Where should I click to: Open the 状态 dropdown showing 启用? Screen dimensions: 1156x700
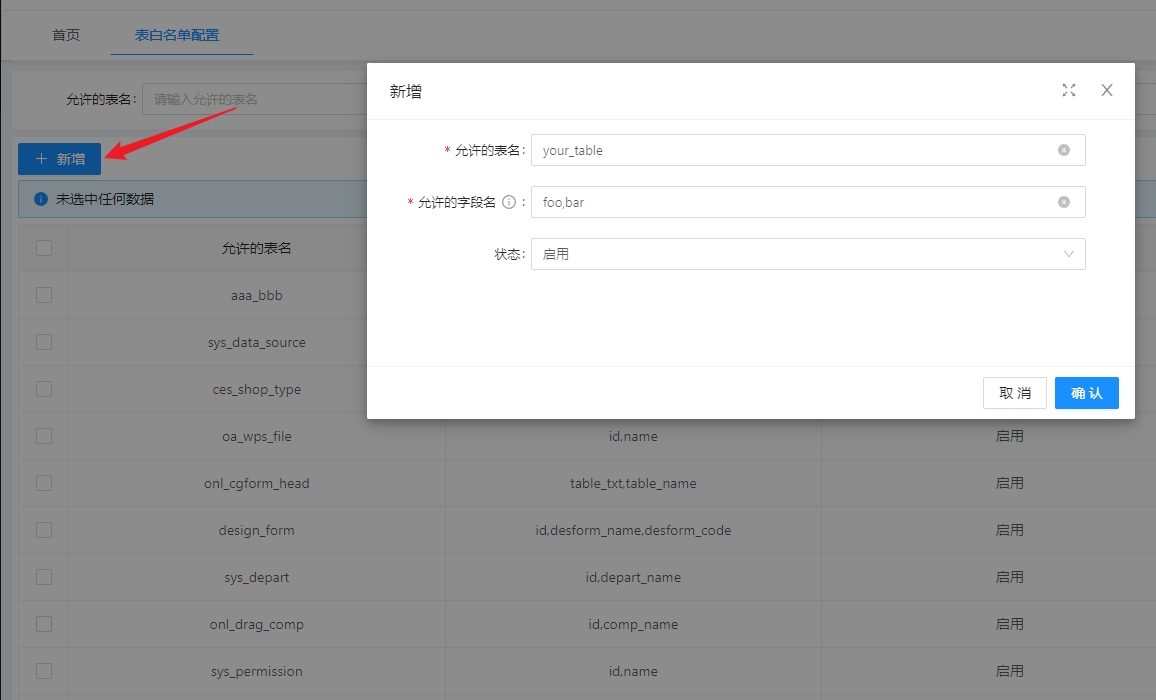point(808,254)
